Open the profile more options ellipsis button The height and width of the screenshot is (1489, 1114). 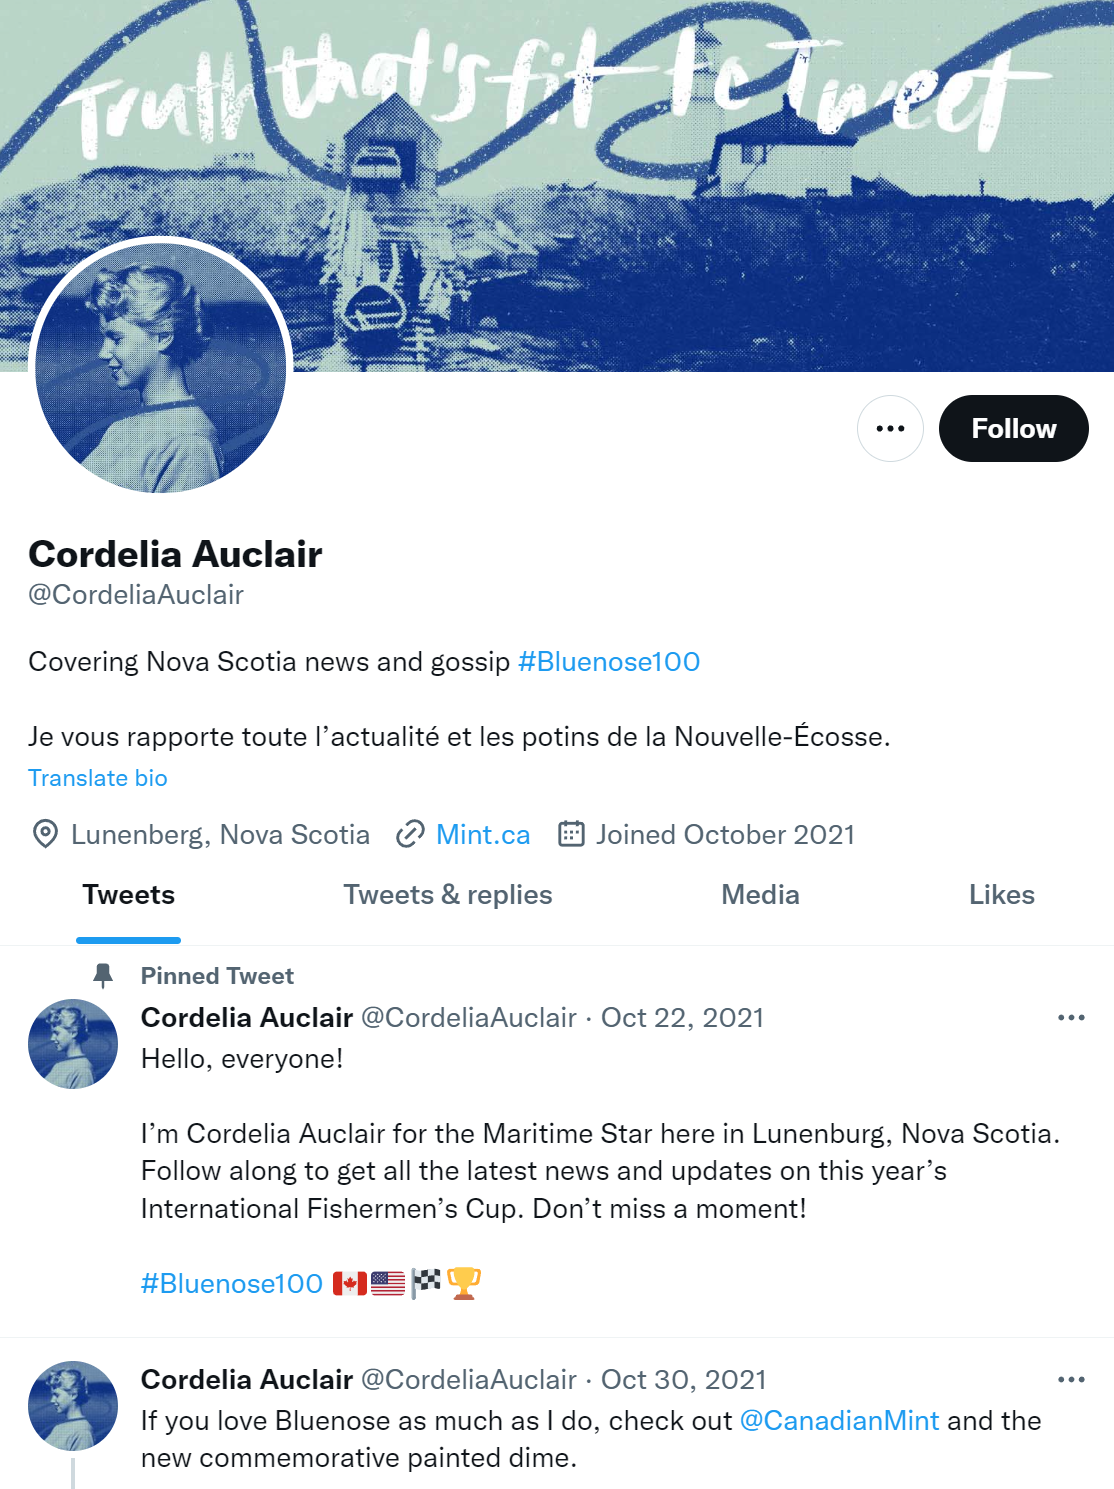[890, 428]
